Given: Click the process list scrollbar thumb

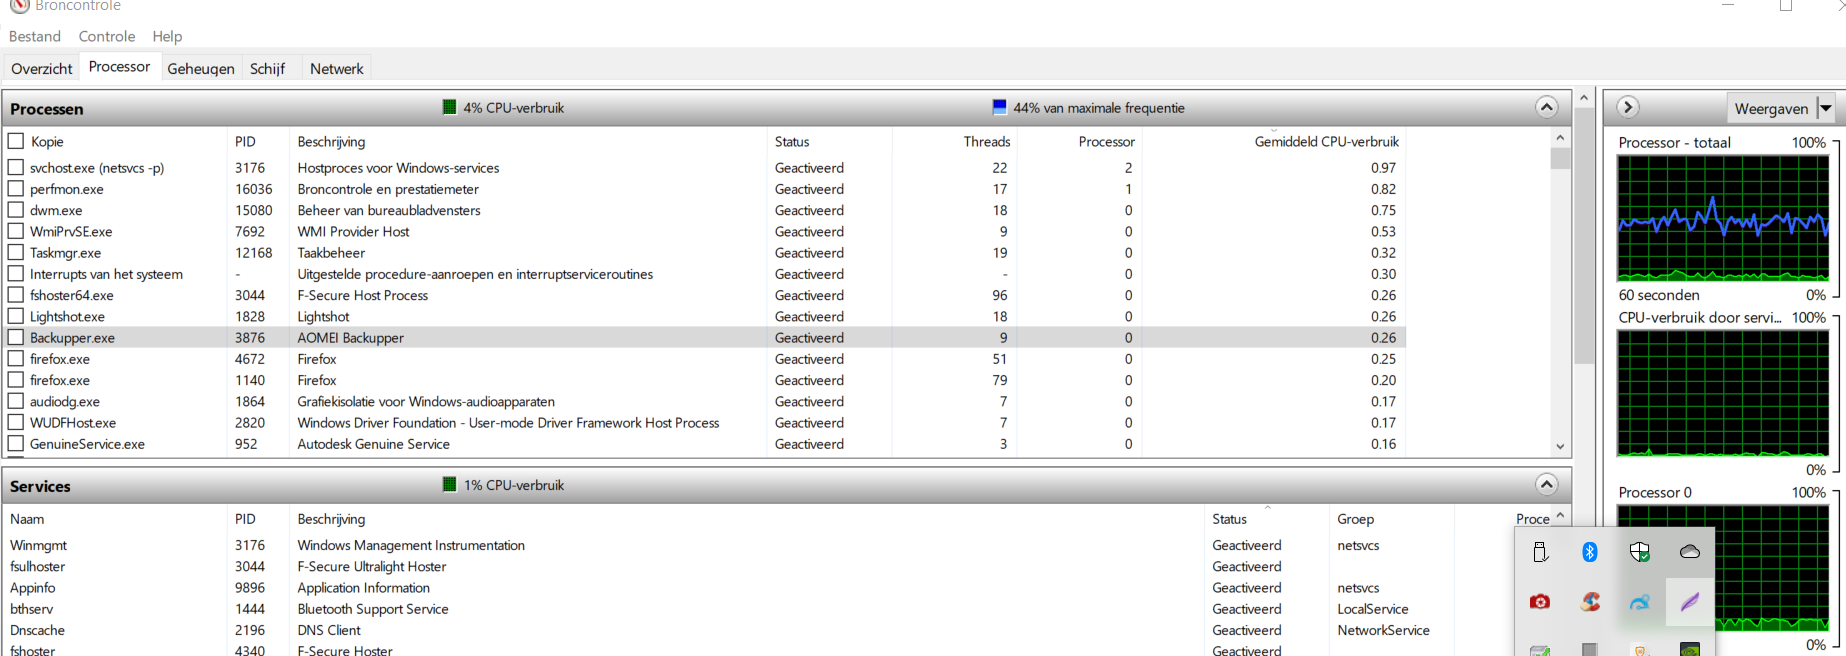Looking at the screenshot, I should [x=1560, y=158].
